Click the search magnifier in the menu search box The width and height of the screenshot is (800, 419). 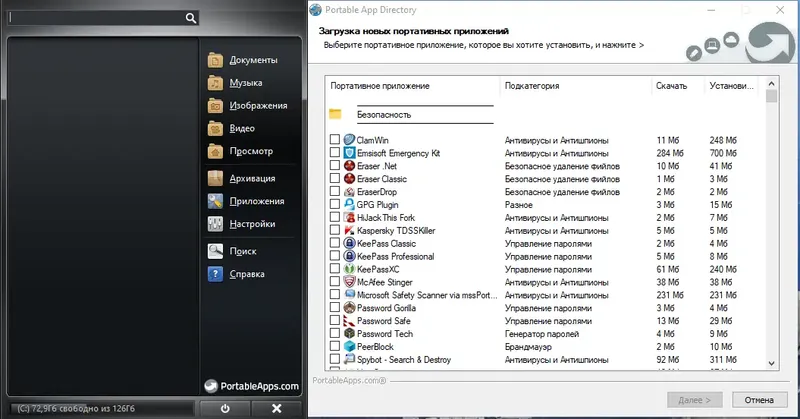click(x=191, y=18)
